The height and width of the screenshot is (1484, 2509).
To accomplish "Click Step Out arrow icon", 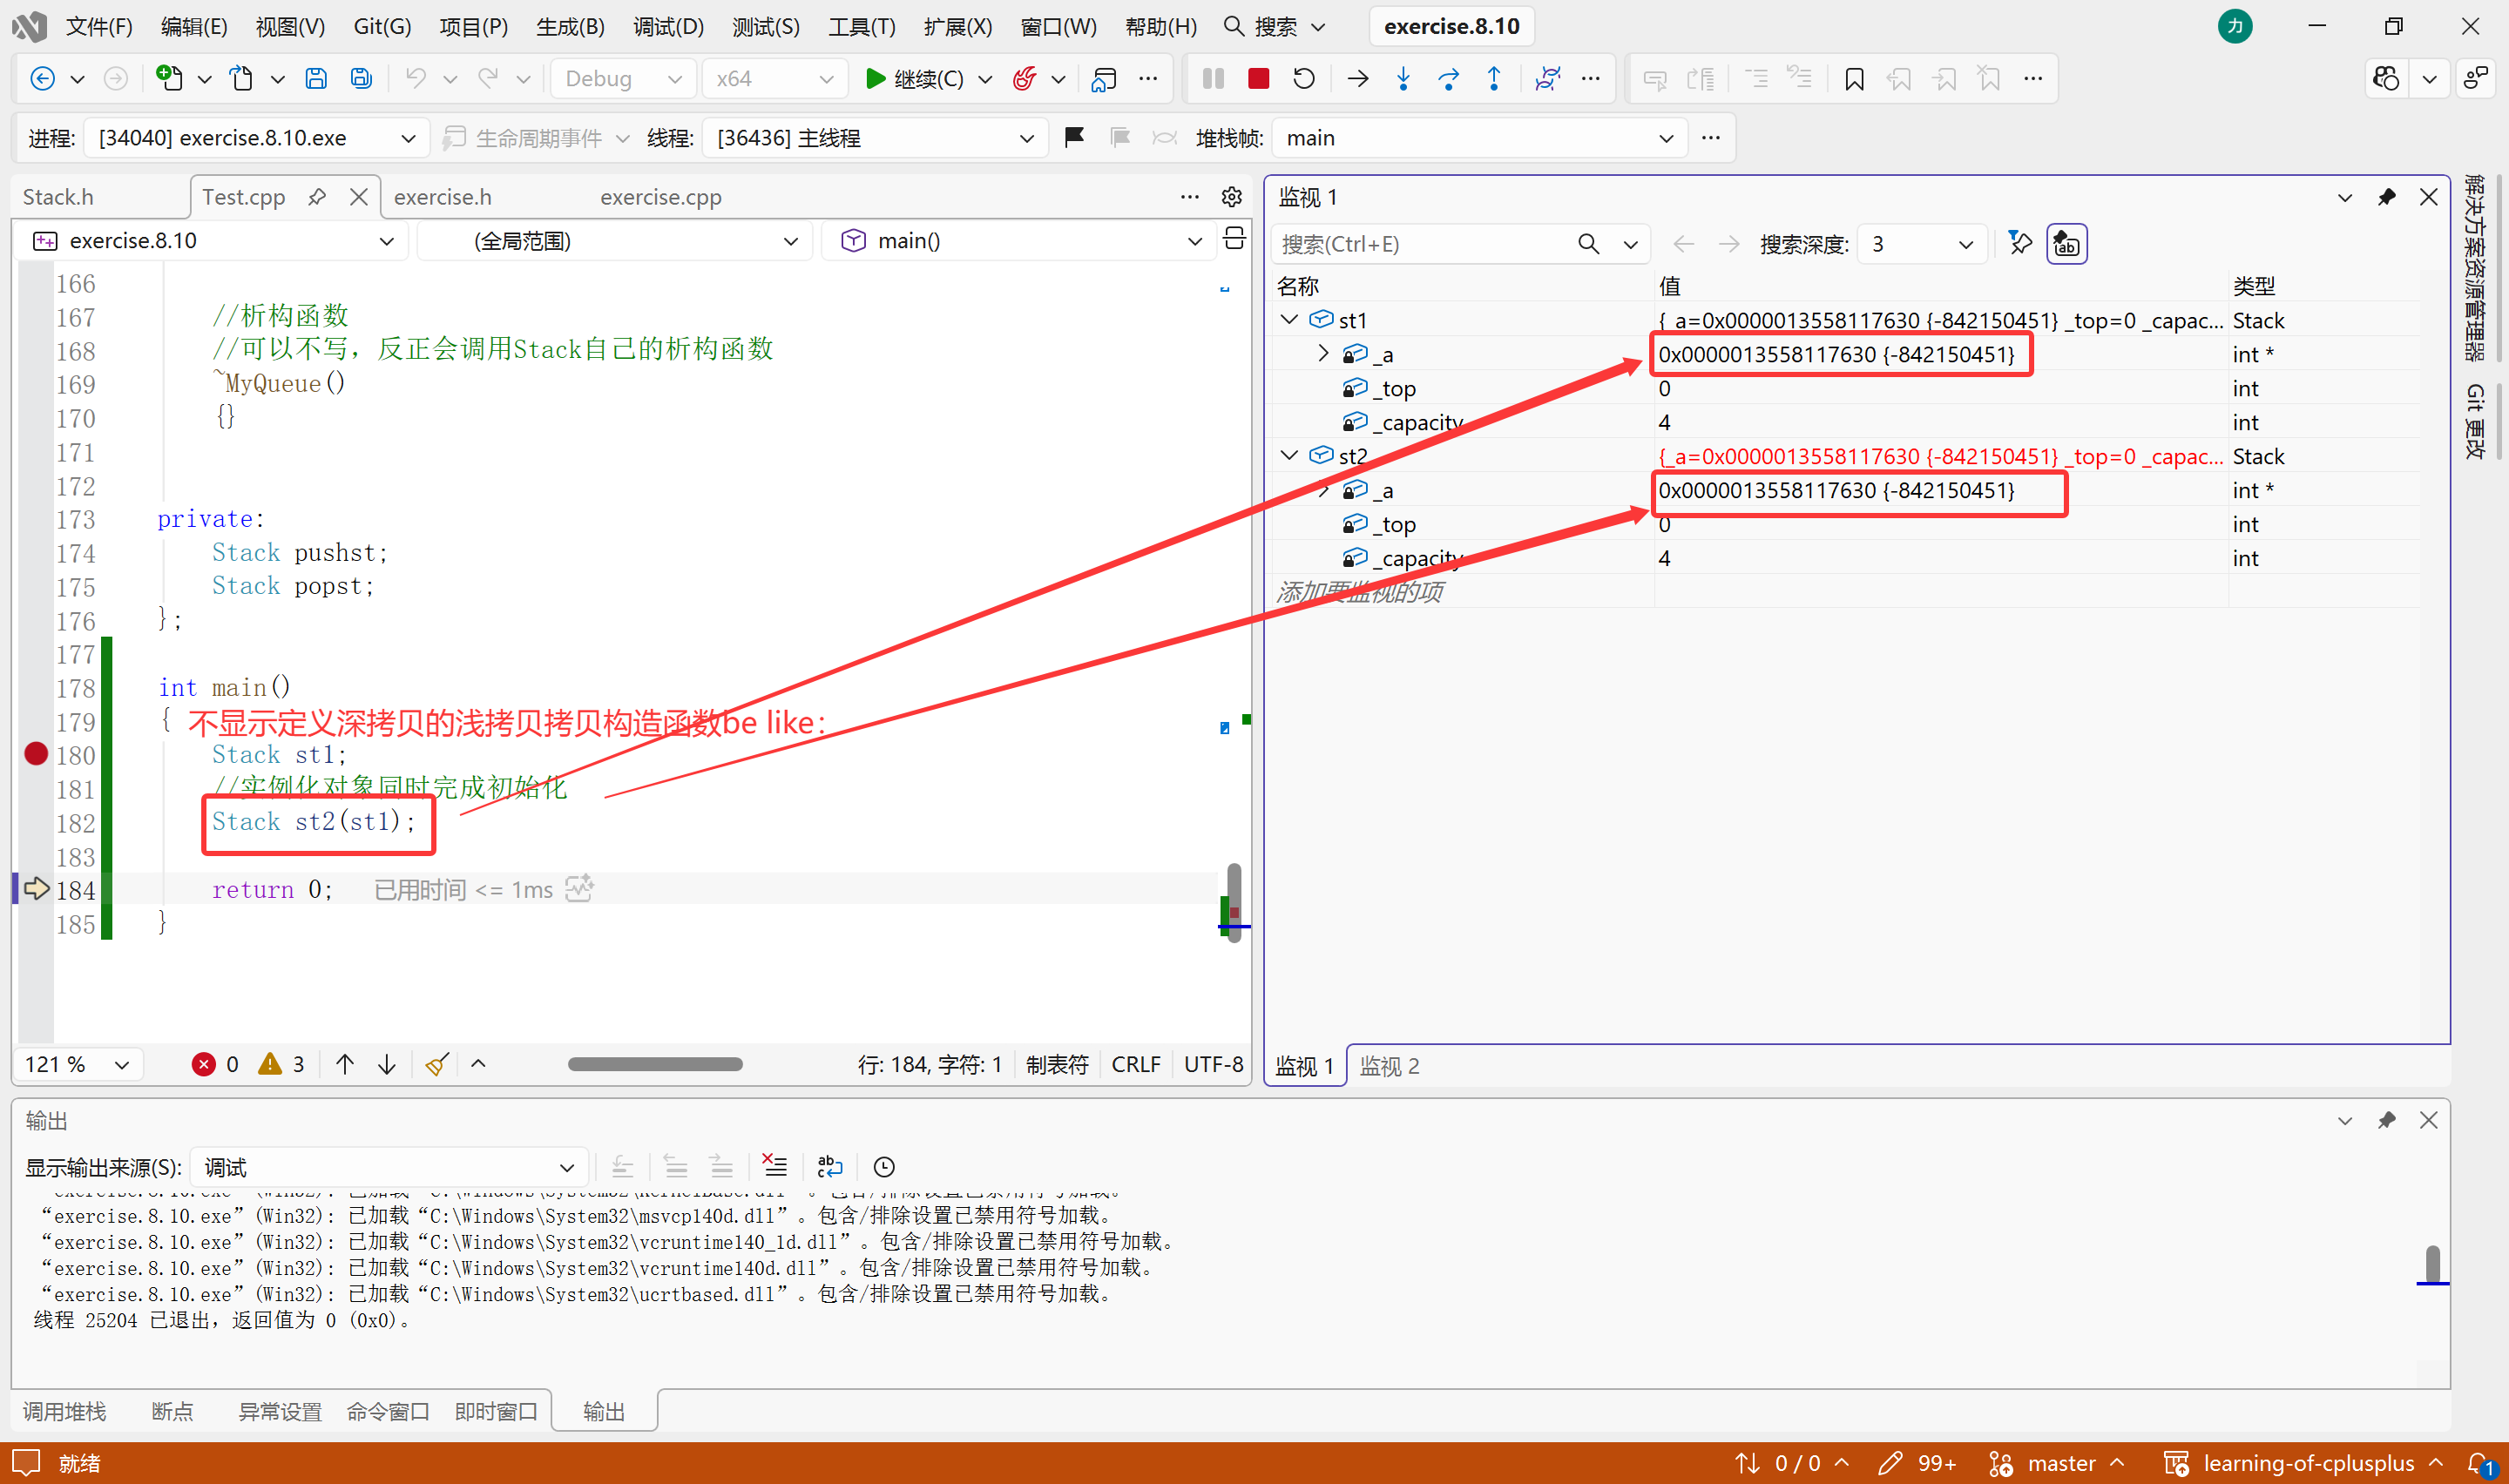I will pos(1493,78).
